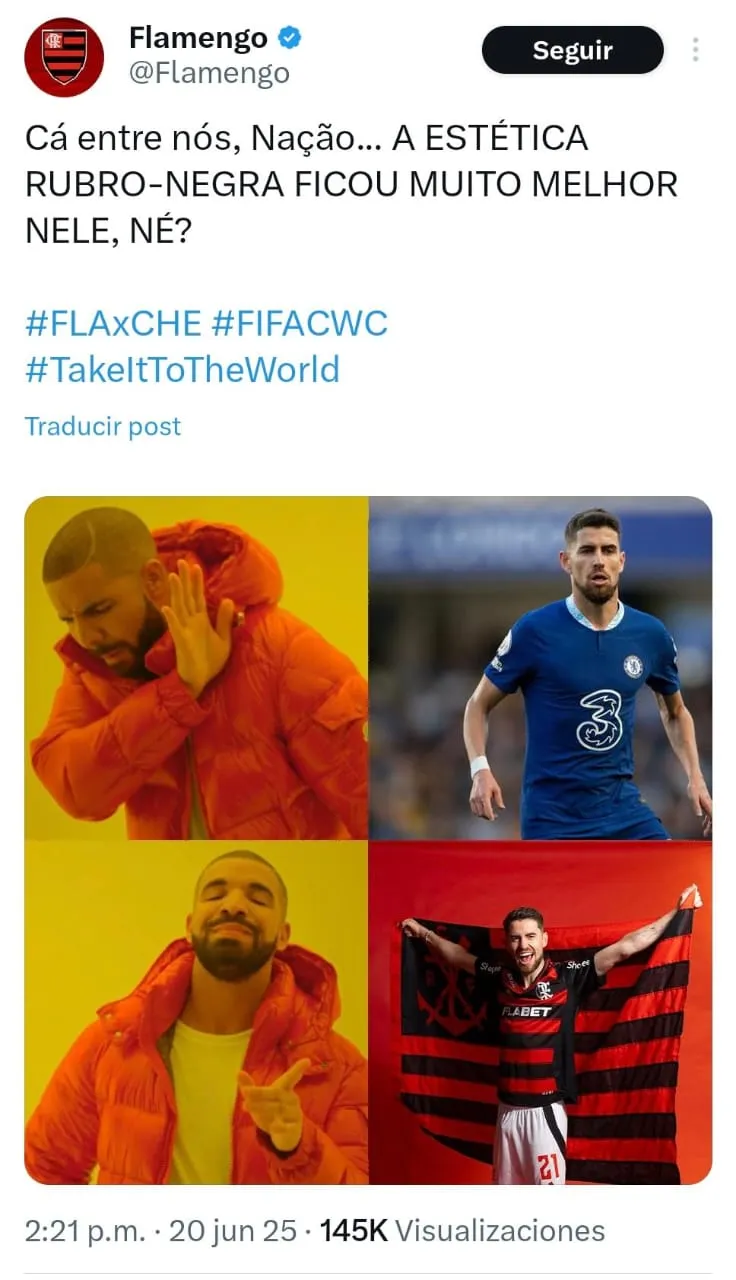Open the #FIFACWC hashtag
Image resolution: width=736 pixels, height=1280 pixels.
pyautogui.click(x=300, y=324)
